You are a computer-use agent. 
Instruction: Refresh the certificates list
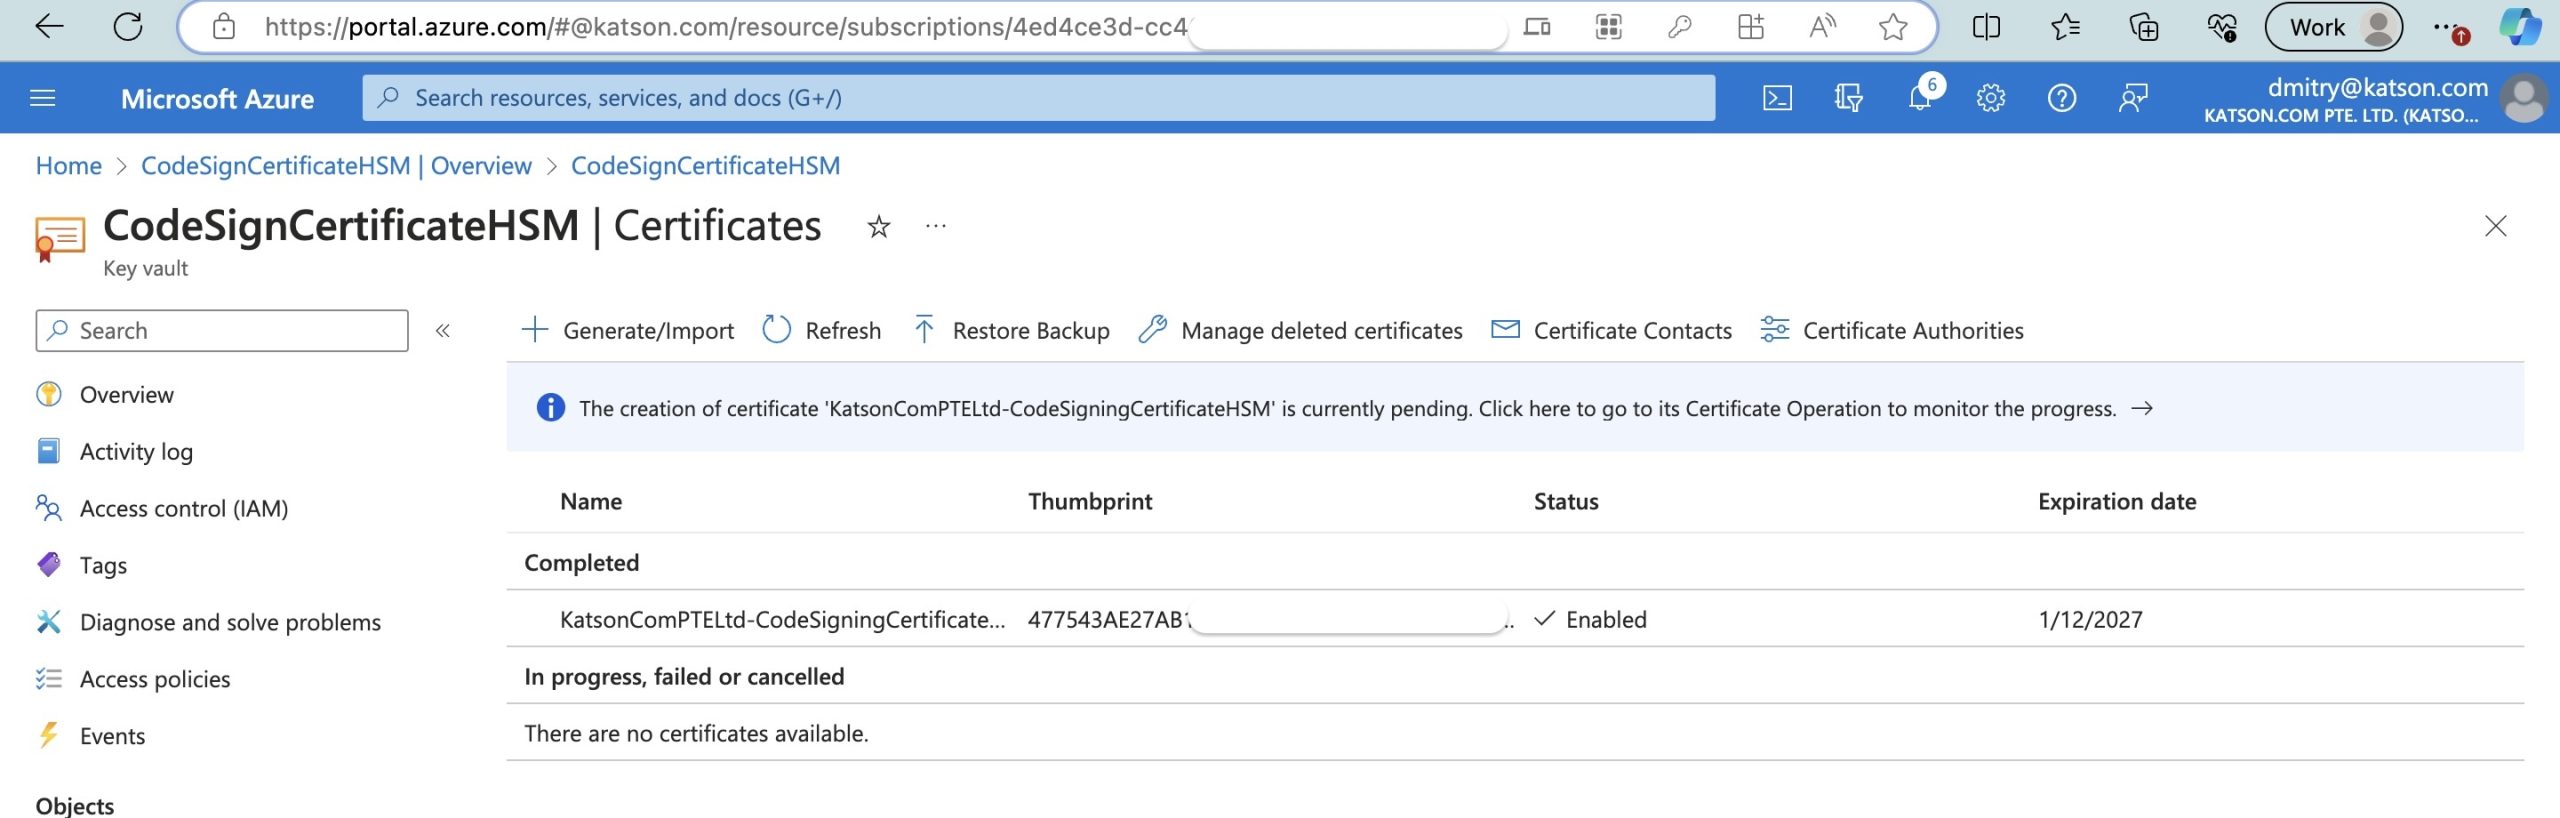point(822,331)
